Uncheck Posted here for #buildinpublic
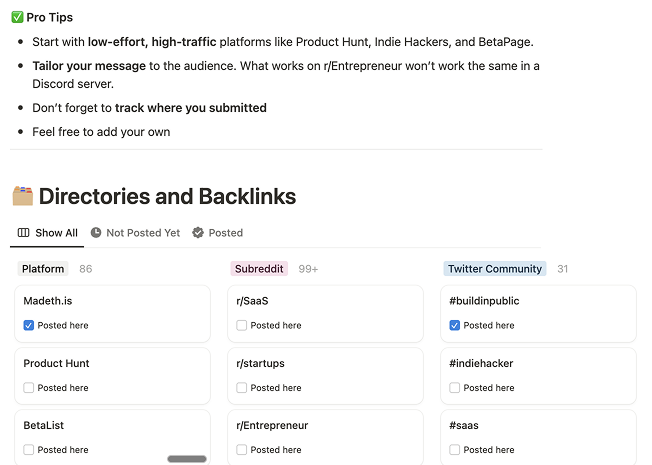This screenshot has height=465, width=652. (454, 325)
